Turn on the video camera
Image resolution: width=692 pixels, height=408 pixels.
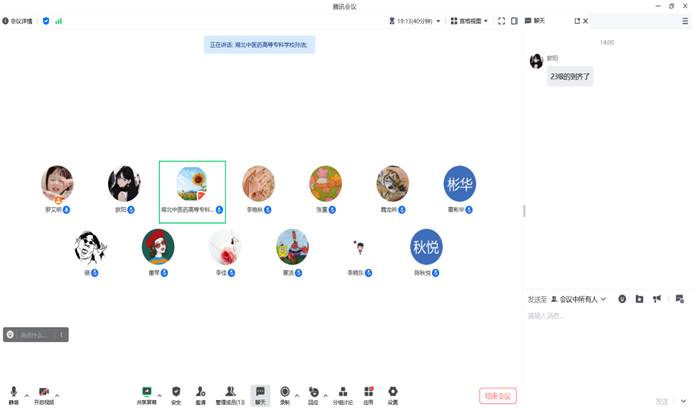44,395
